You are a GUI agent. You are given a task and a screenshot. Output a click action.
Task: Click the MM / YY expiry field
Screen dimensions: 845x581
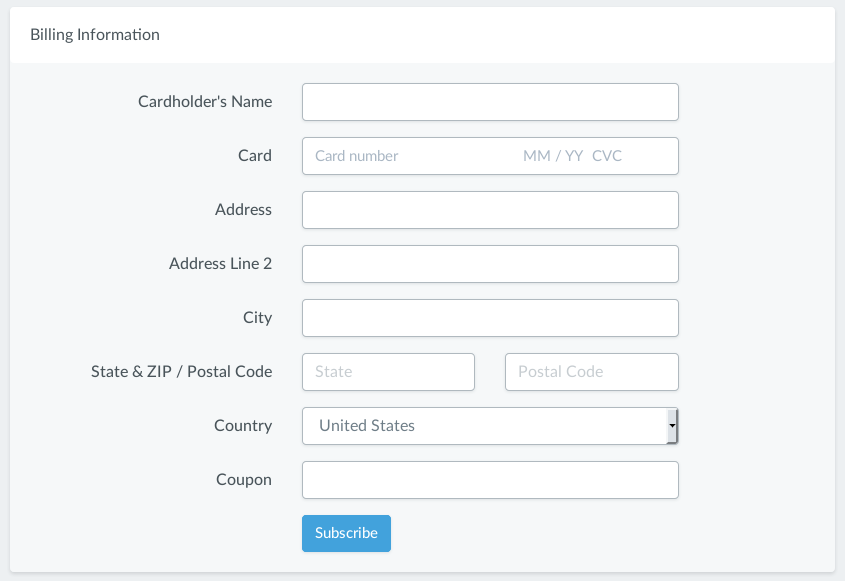click(x=552, y=156)
